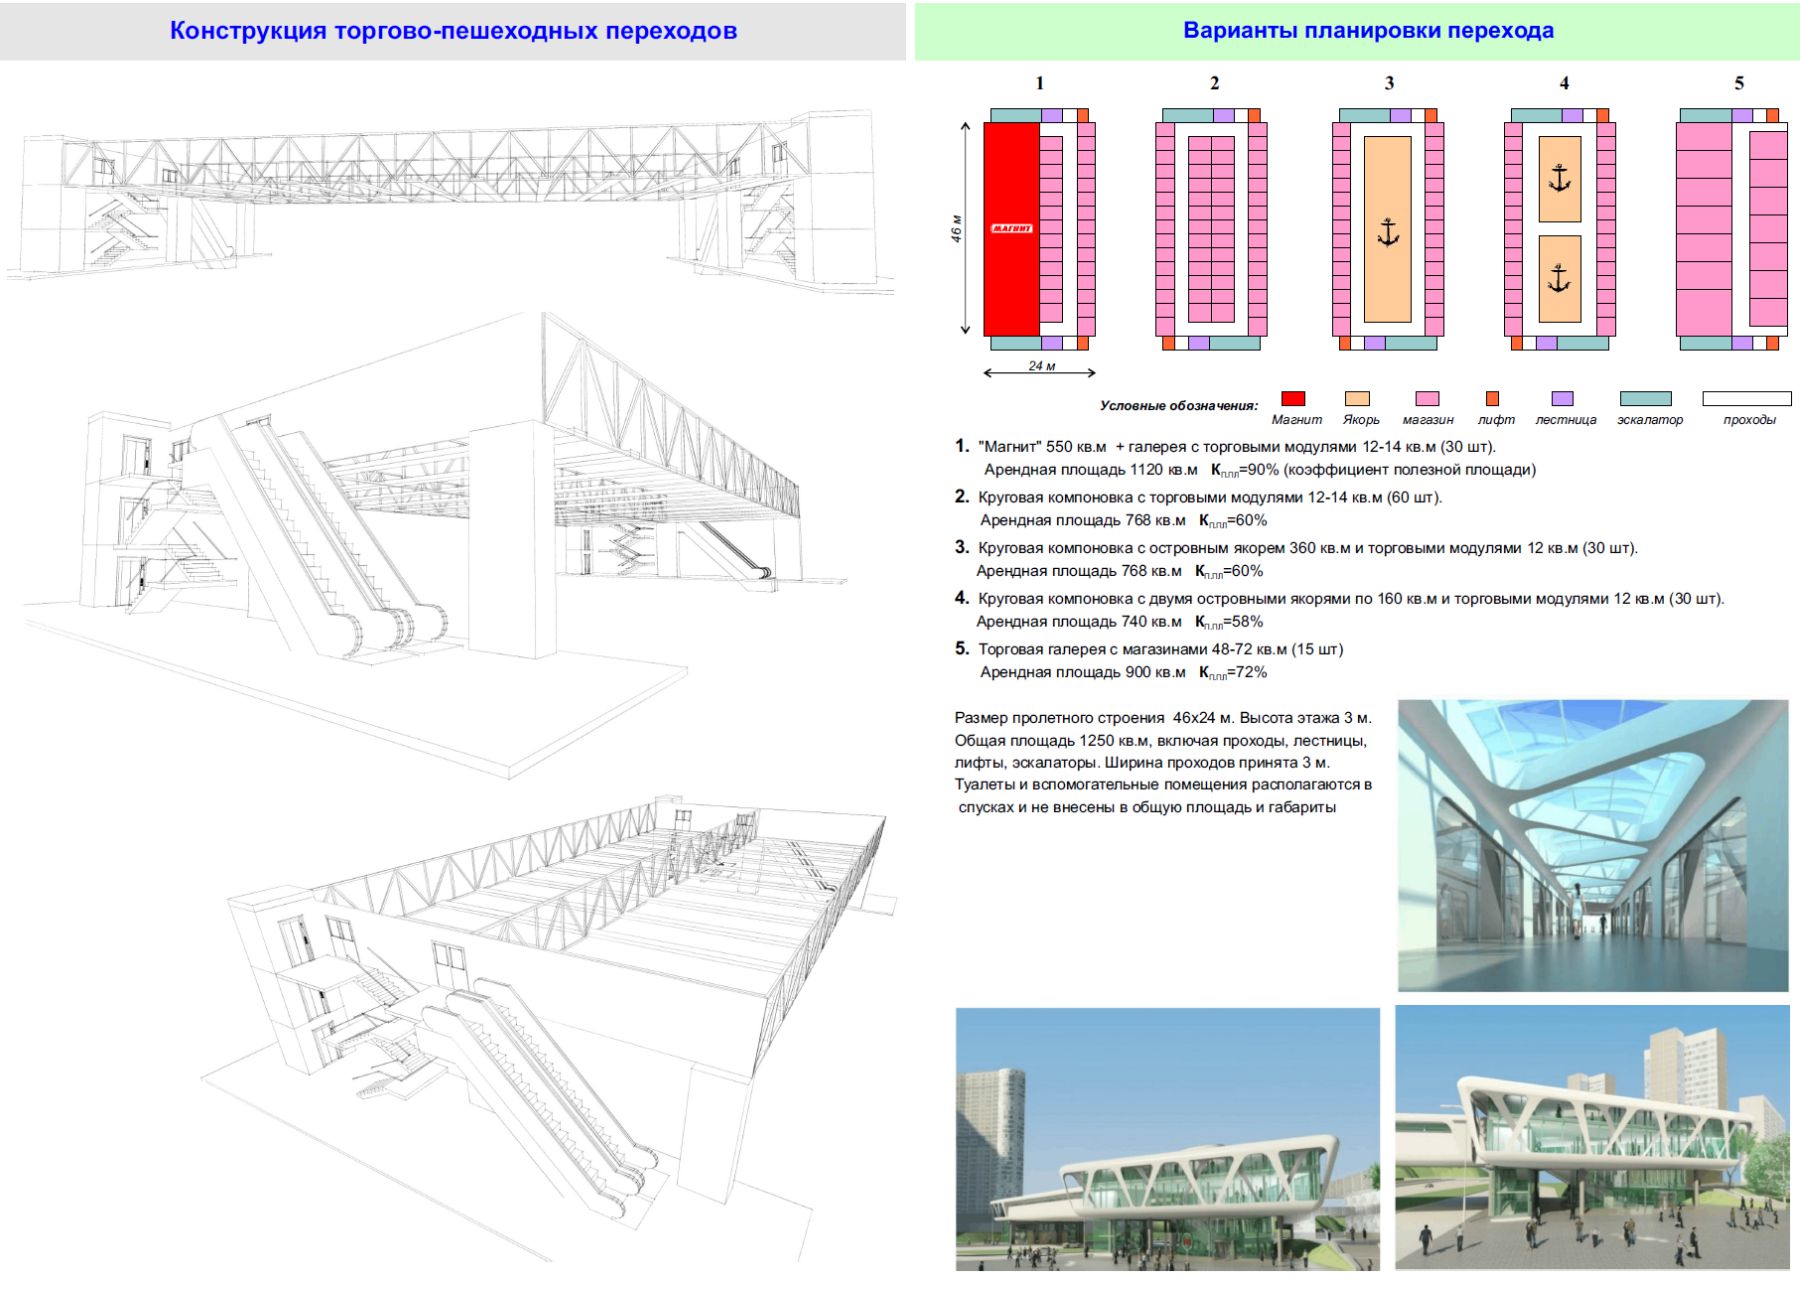Click the teal эскалатор legend swatch

click(1645, 398)
